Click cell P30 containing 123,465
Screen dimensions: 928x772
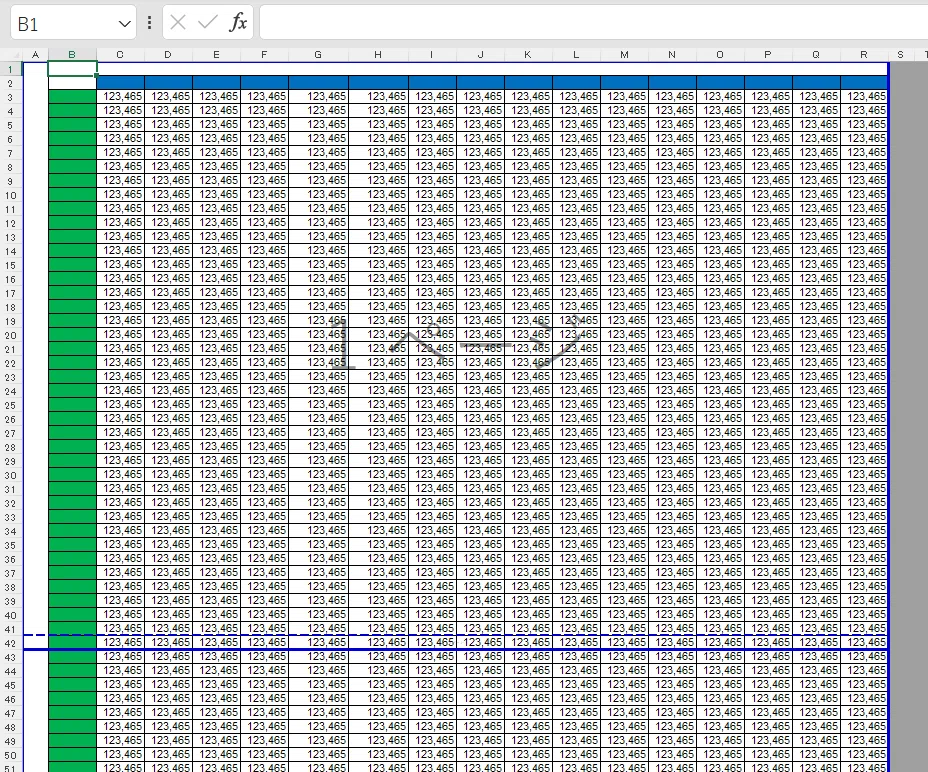click(x=768, y=474)
